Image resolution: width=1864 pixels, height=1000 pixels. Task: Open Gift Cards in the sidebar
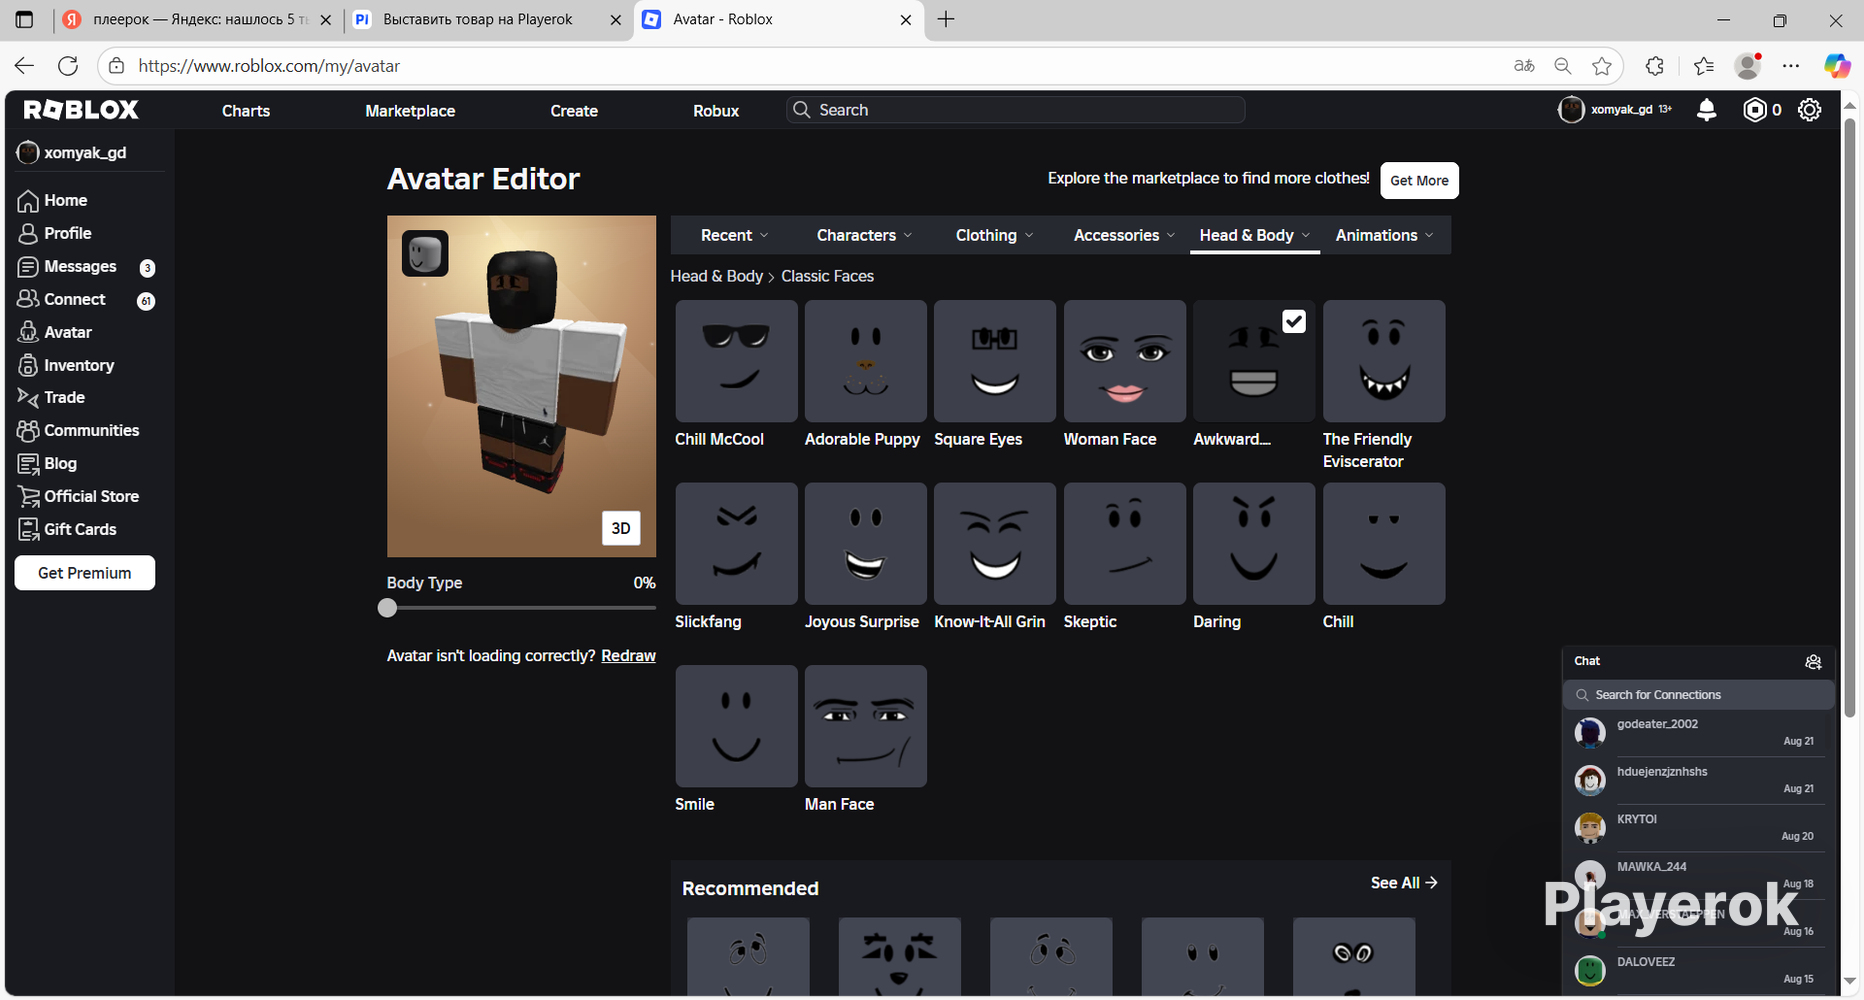point(67,529)
